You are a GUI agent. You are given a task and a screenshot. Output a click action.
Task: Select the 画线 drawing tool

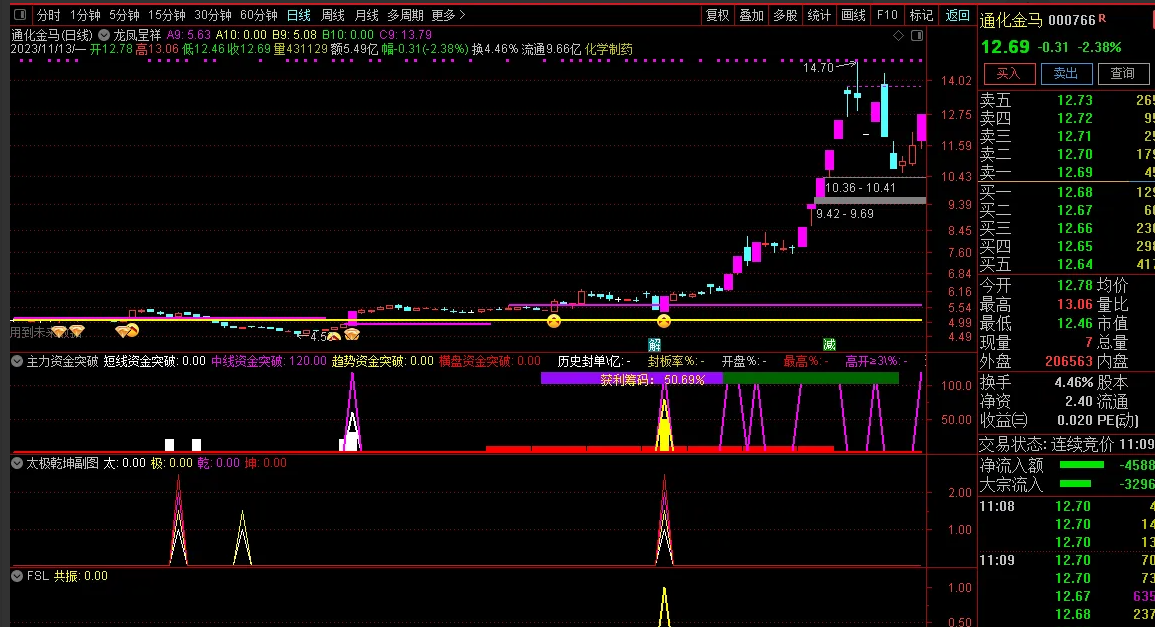853,15
